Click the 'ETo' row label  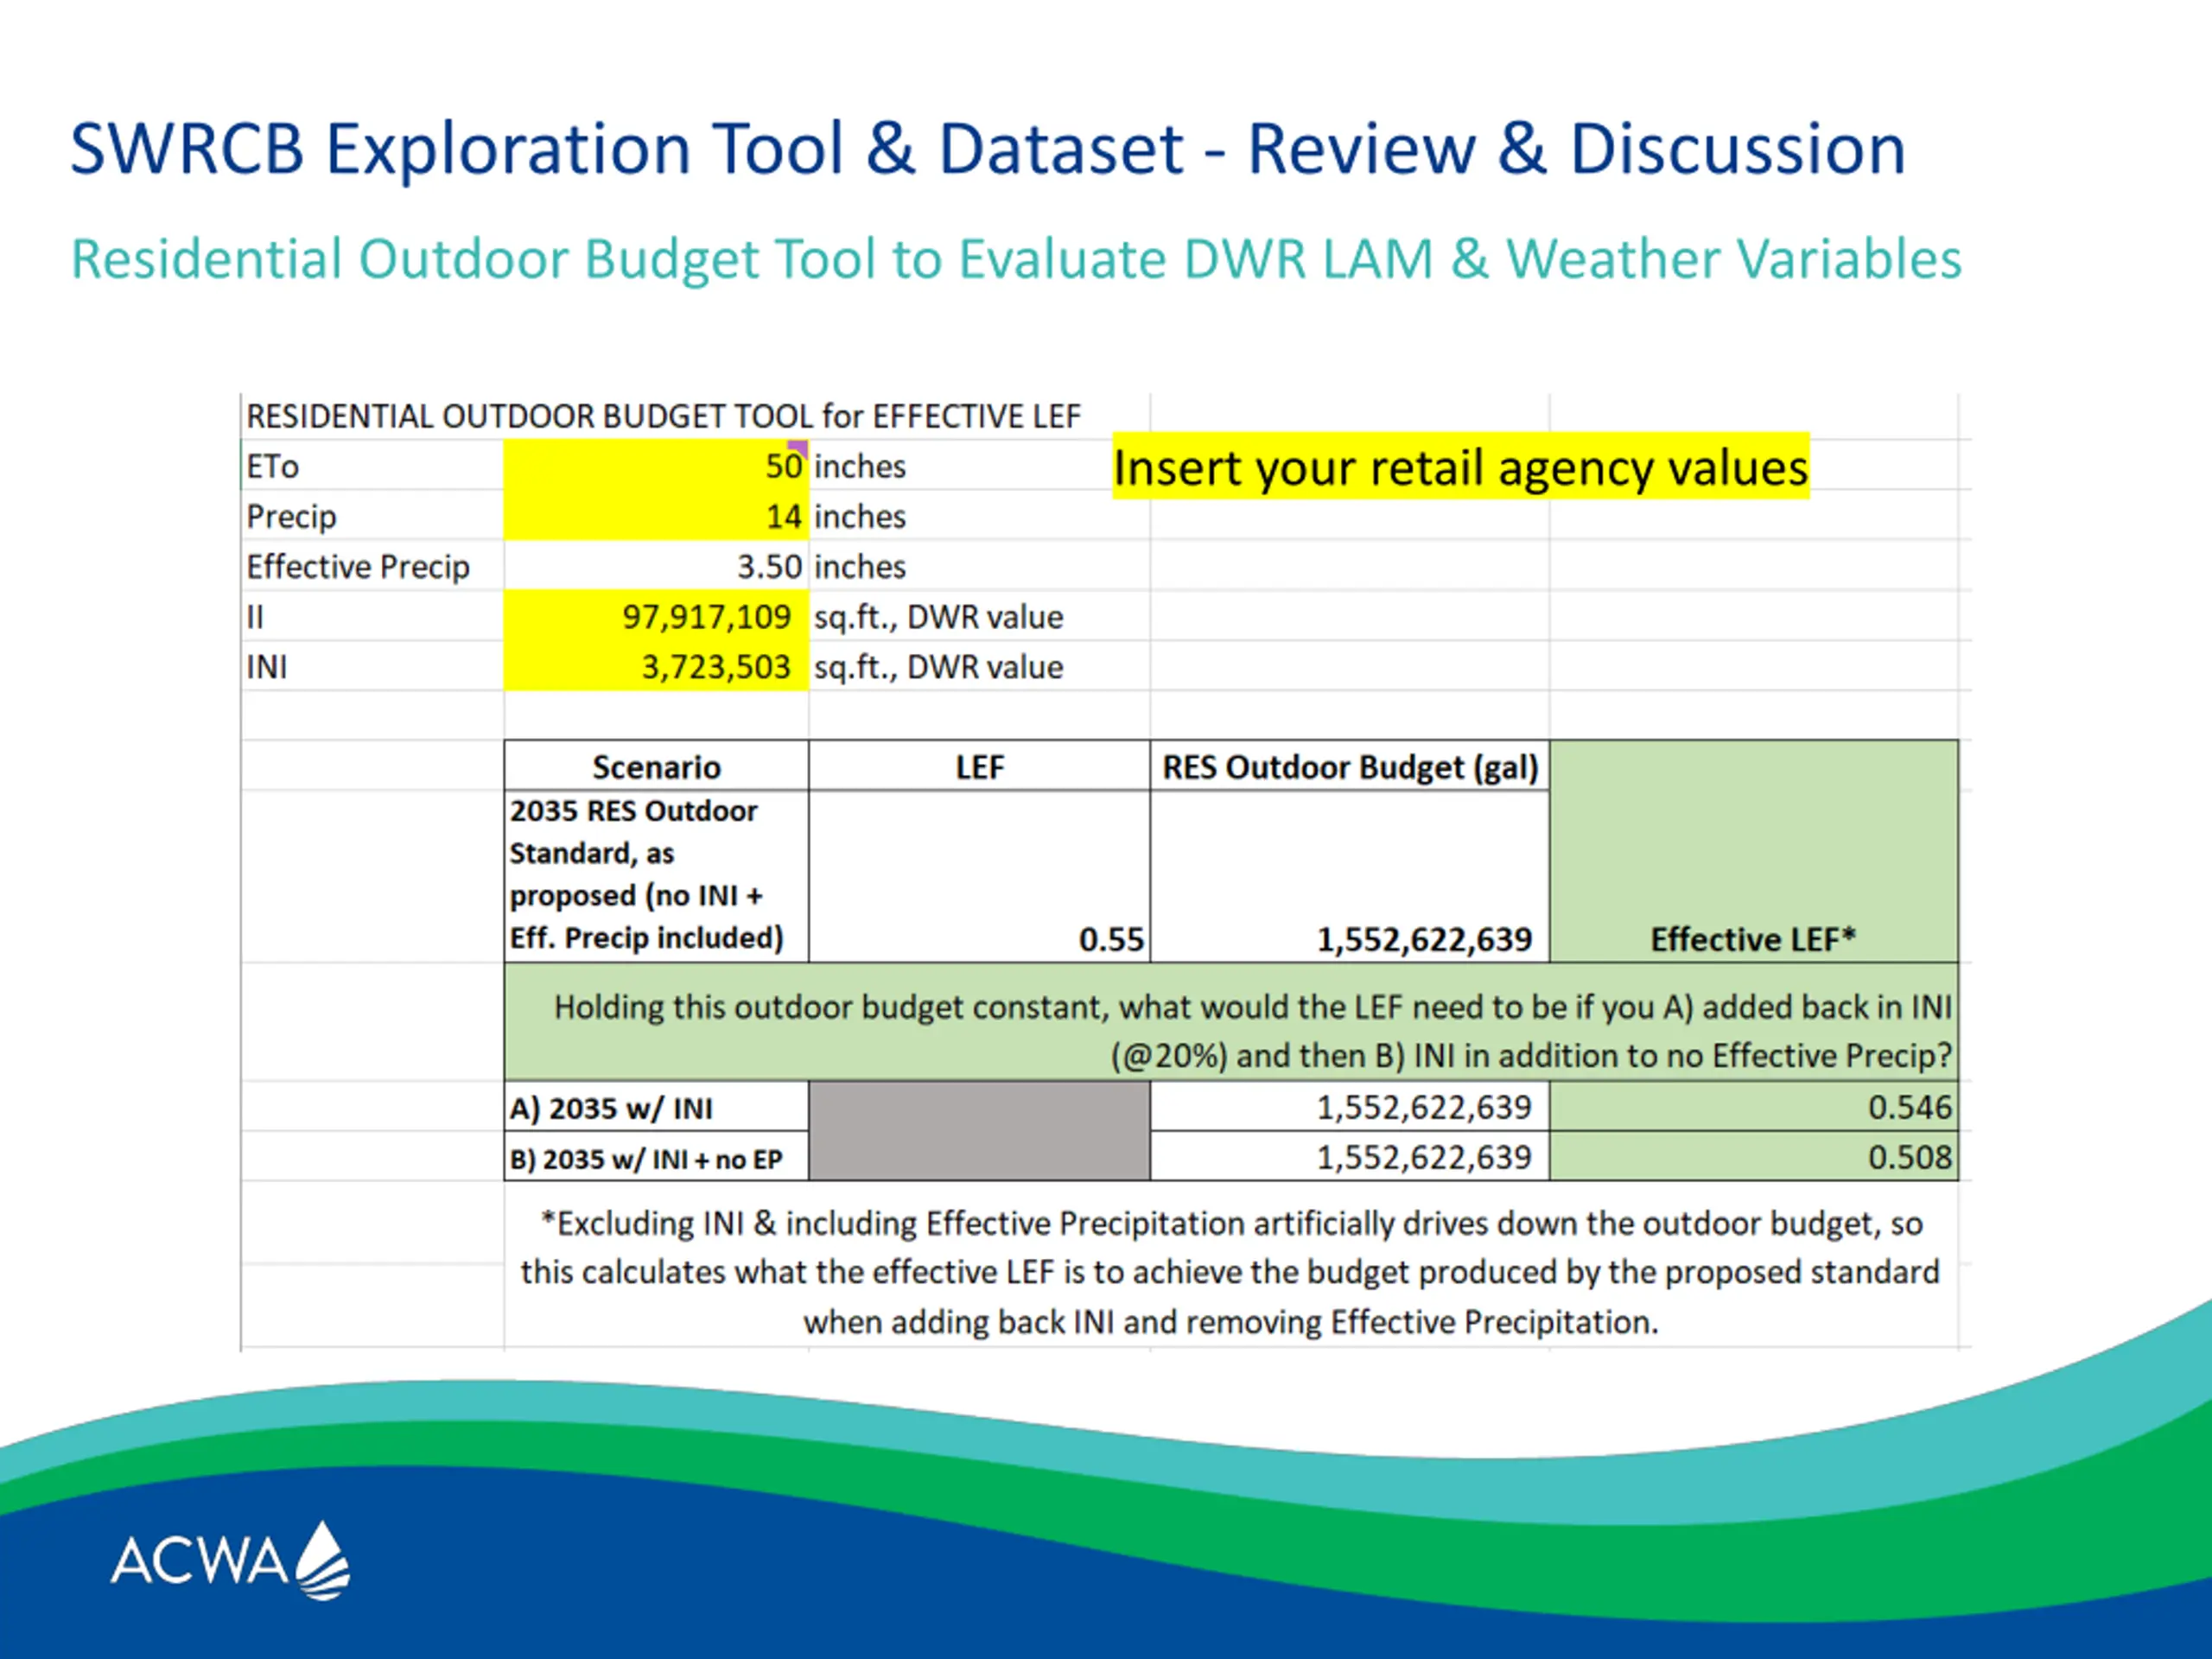point(272,467)
